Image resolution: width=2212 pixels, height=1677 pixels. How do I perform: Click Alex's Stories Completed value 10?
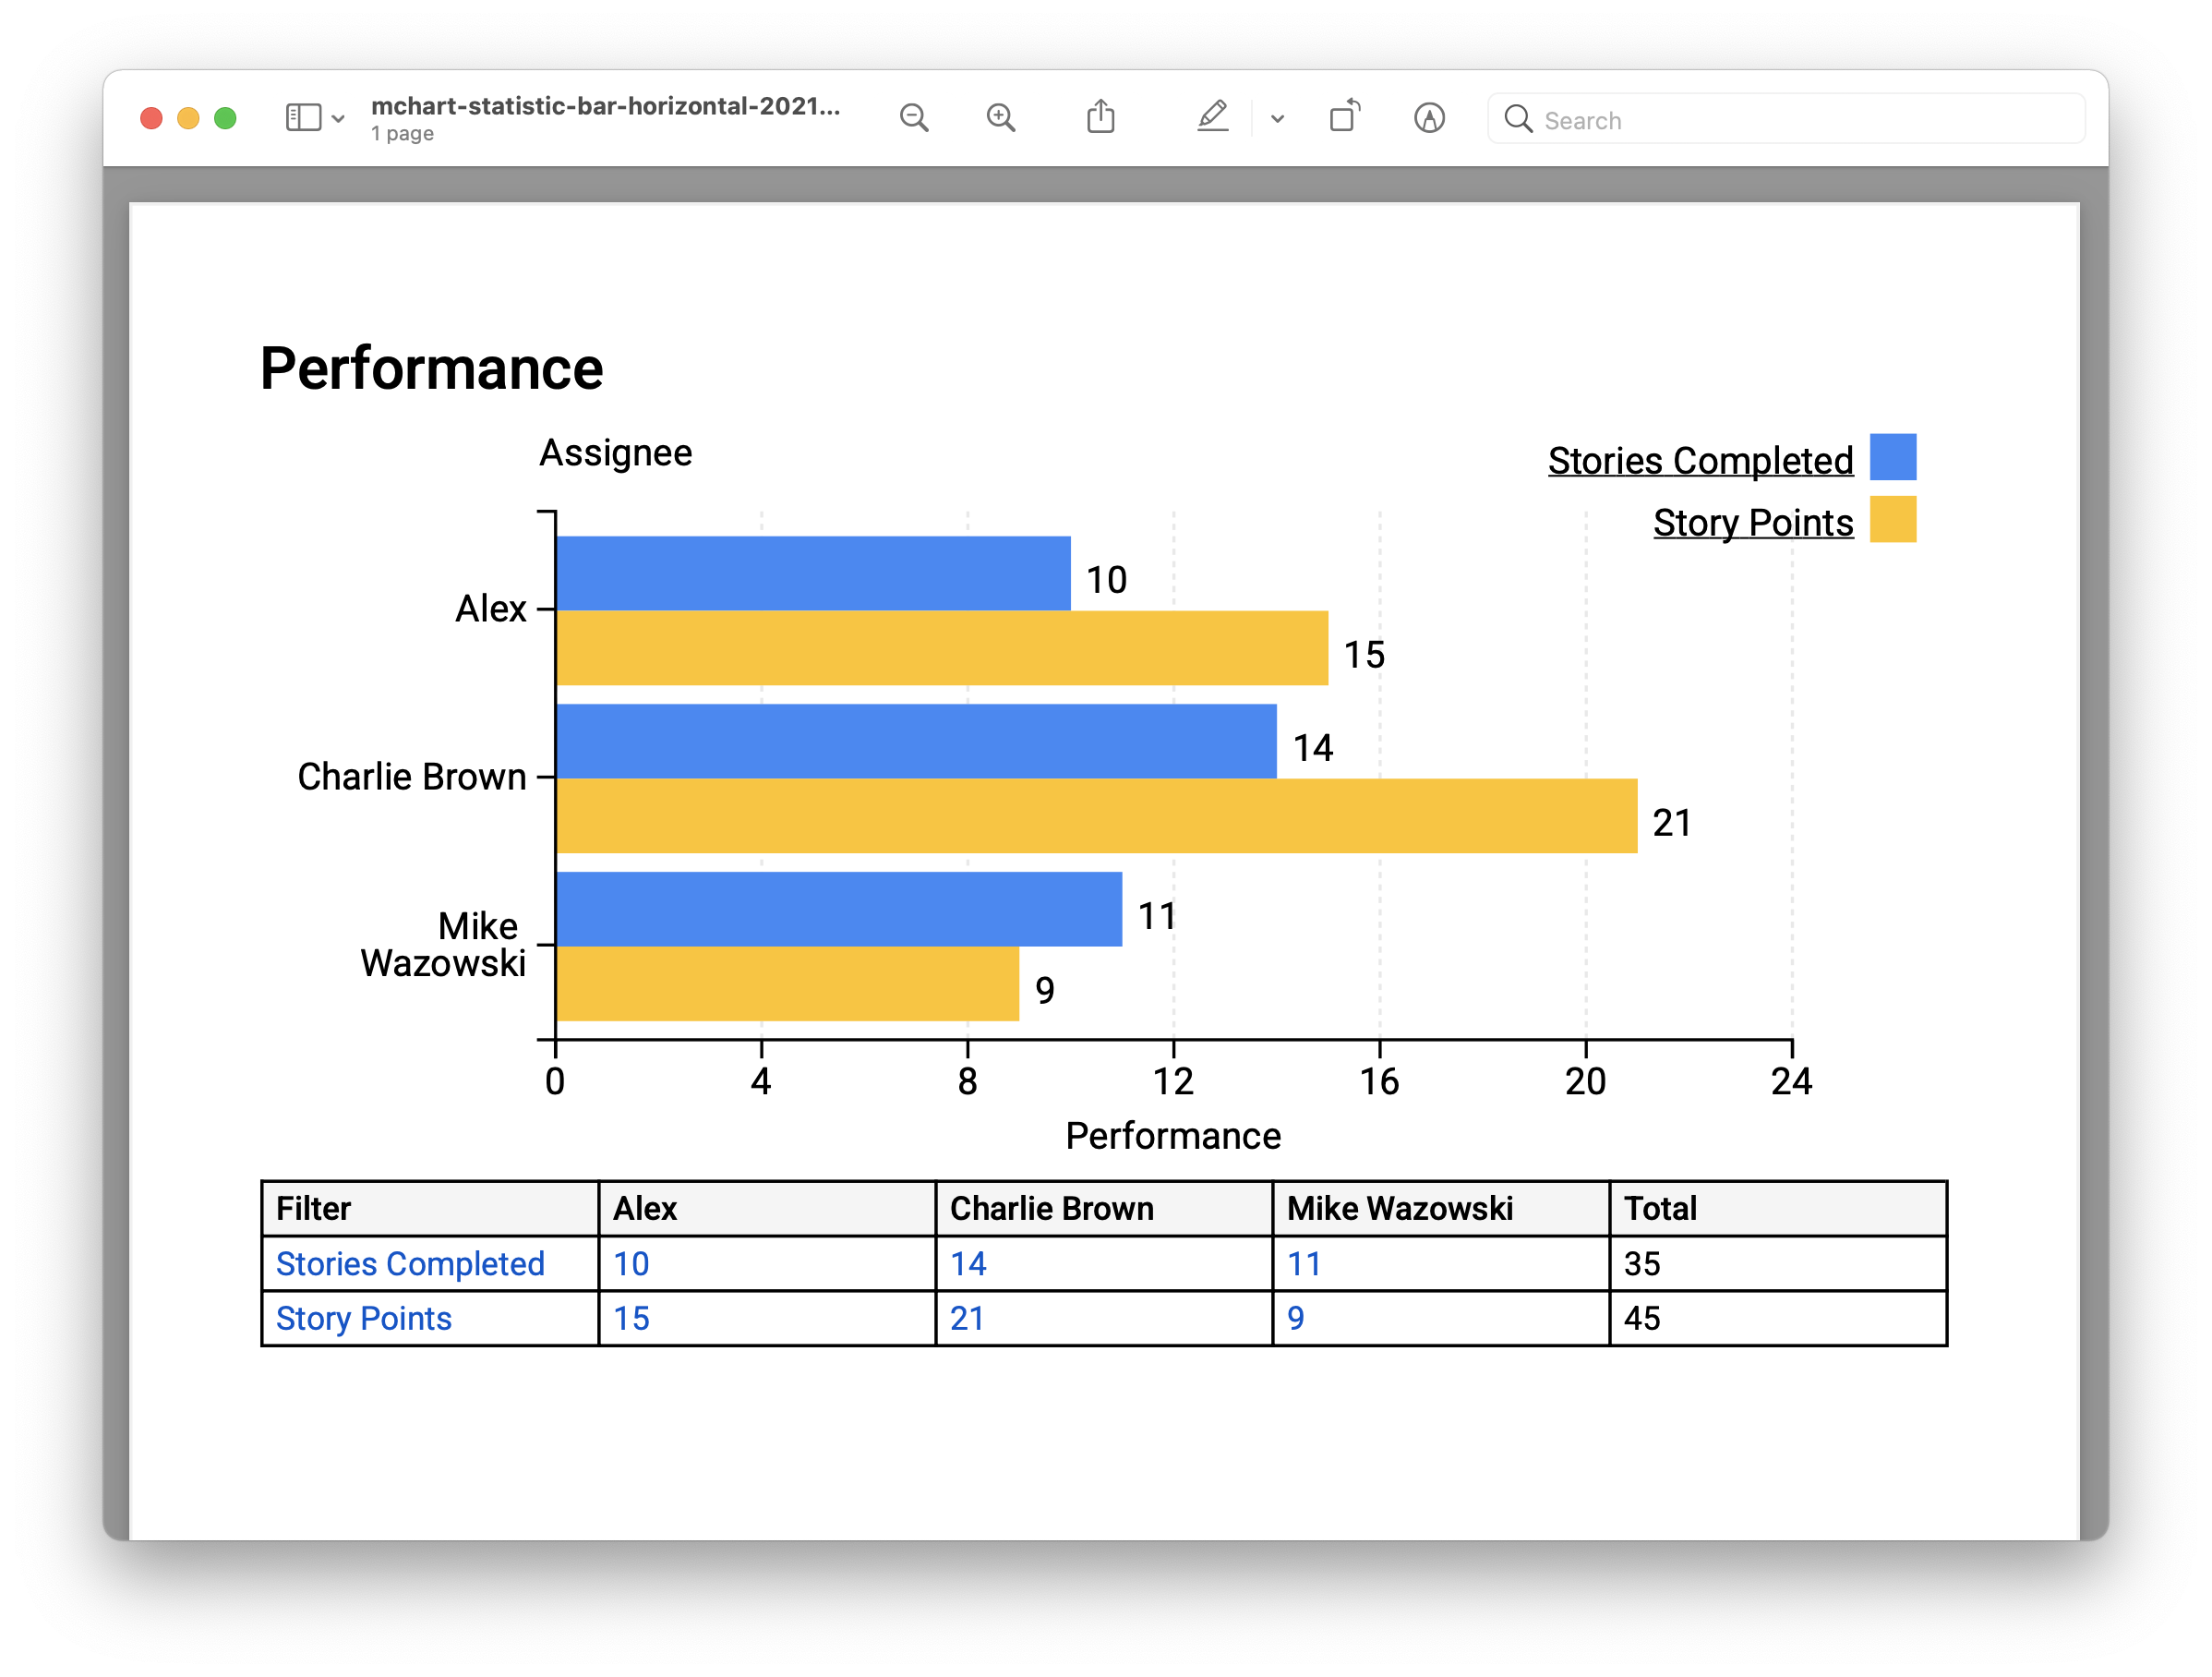[x=630, y=1264]
